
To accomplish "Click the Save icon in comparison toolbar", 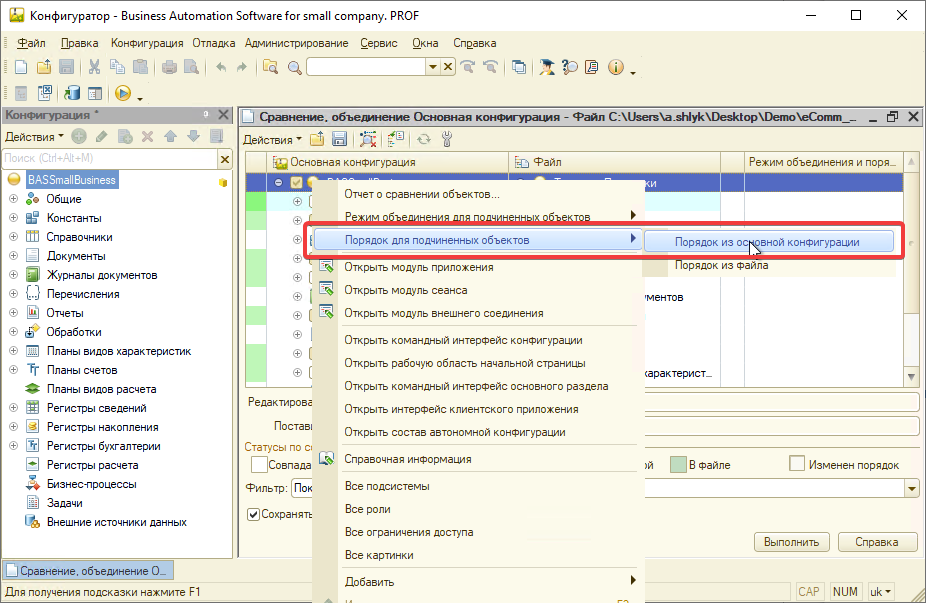I will 339,139.
